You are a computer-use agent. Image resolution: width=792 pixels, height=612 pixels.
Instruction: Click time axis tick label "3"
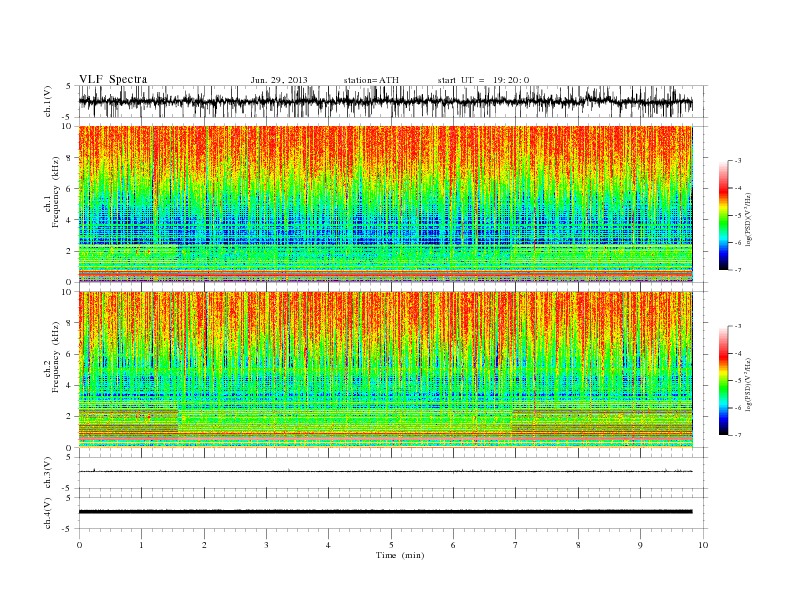click(x=266, y=545)
